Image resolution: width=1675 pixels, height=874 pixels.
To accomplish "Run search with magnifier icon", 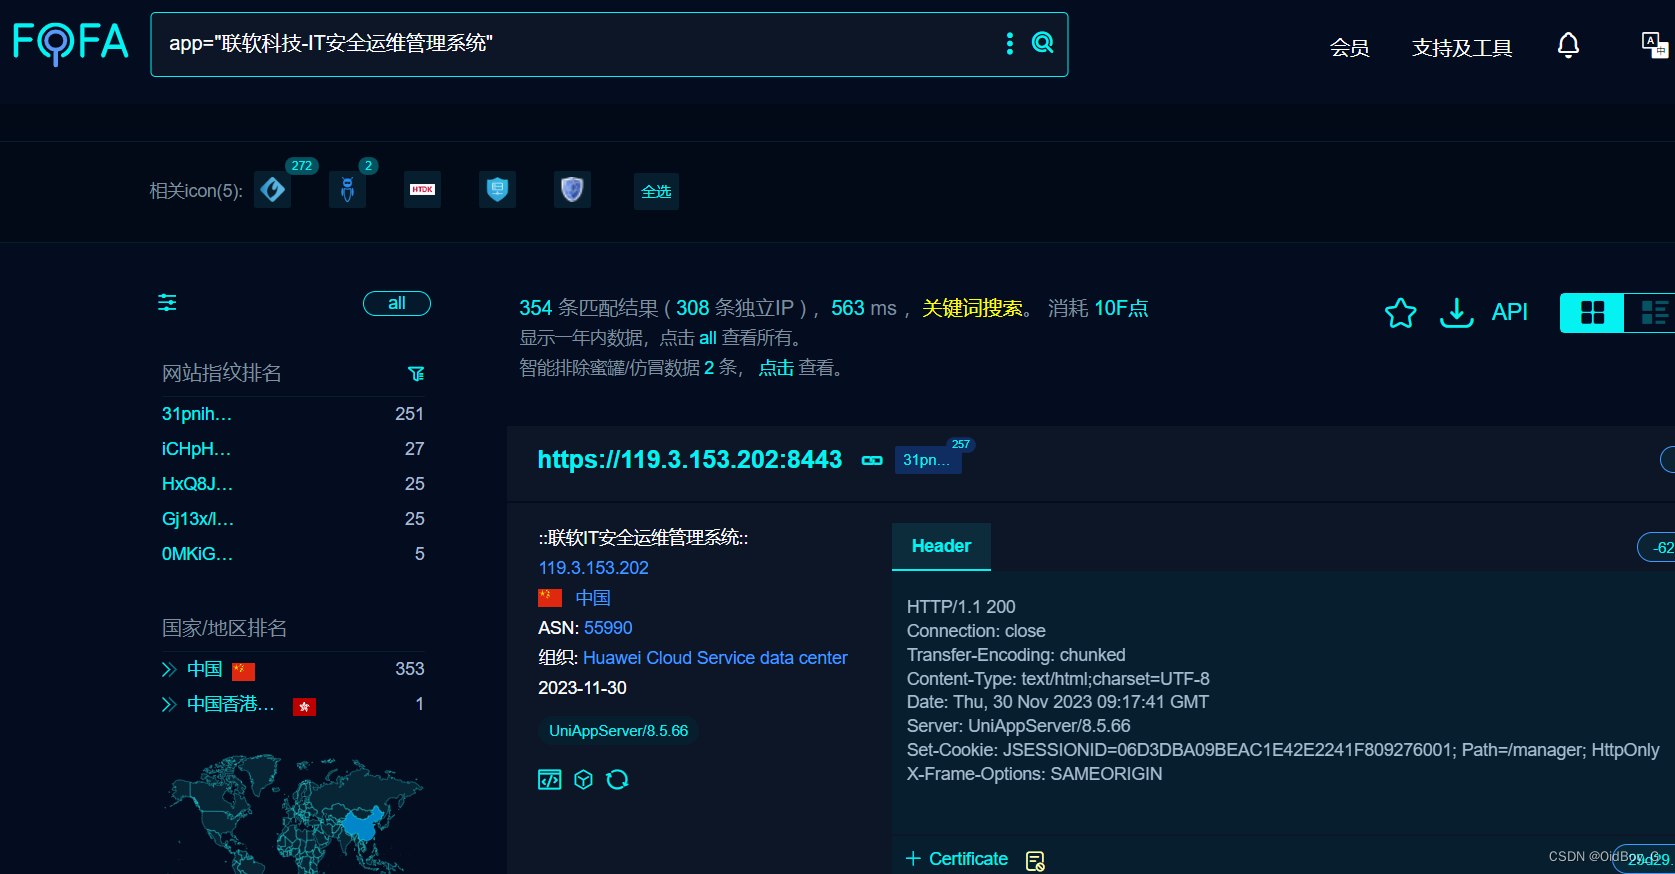I will [x=1043, y=43].
